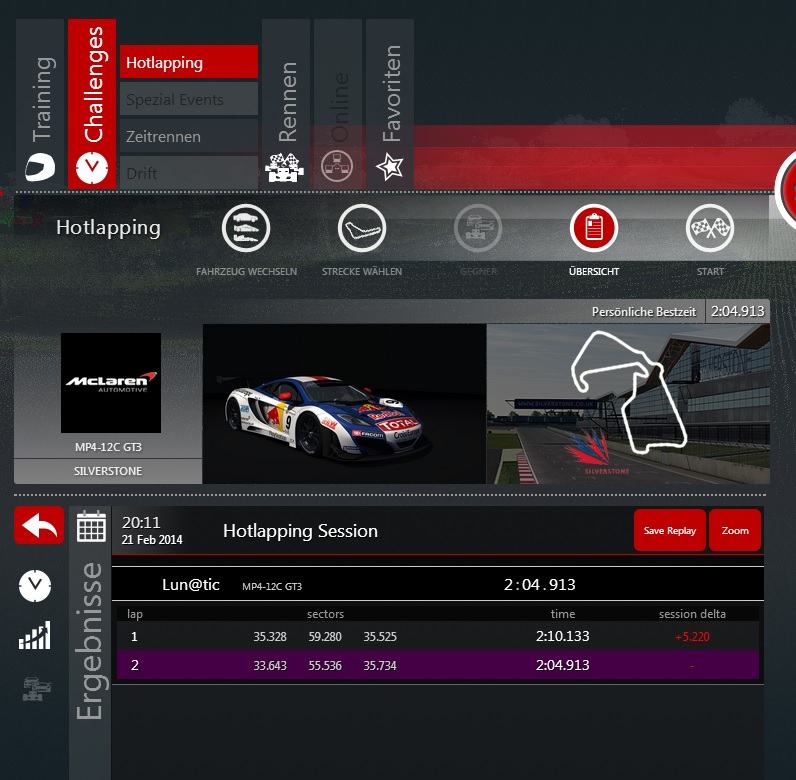This screenshot has width=796, height=780.
Task: Click the McLaren Automotive logo
Action: [111, 383]
